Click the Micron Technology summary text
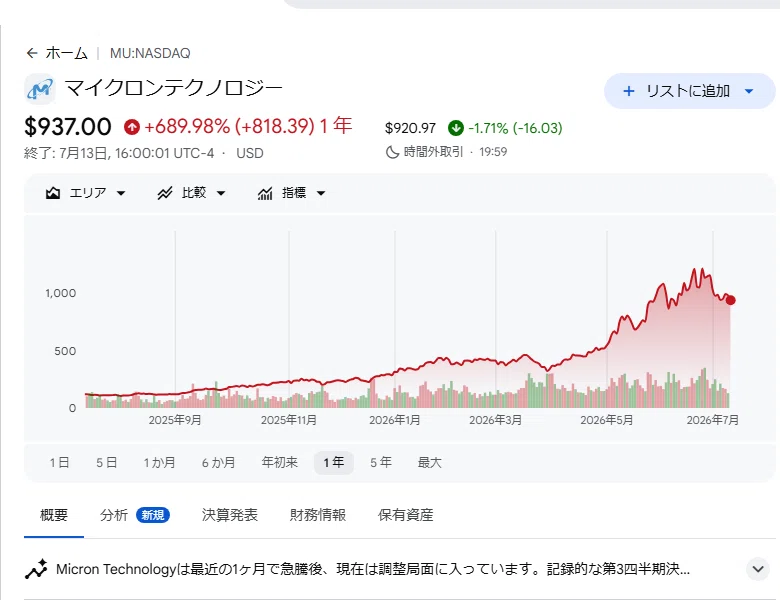 coord(373,569)
